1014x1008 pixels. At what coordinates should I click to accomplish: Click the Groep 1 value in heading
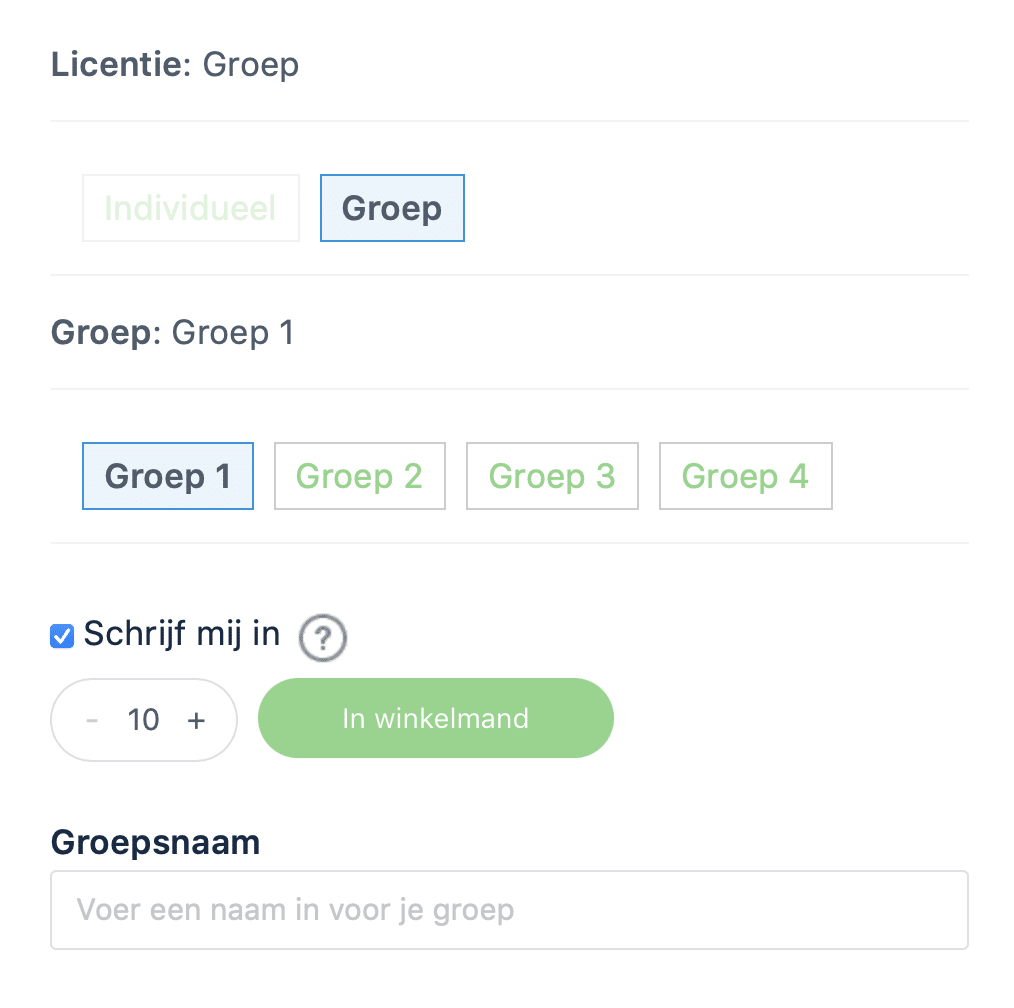[233, 333]
